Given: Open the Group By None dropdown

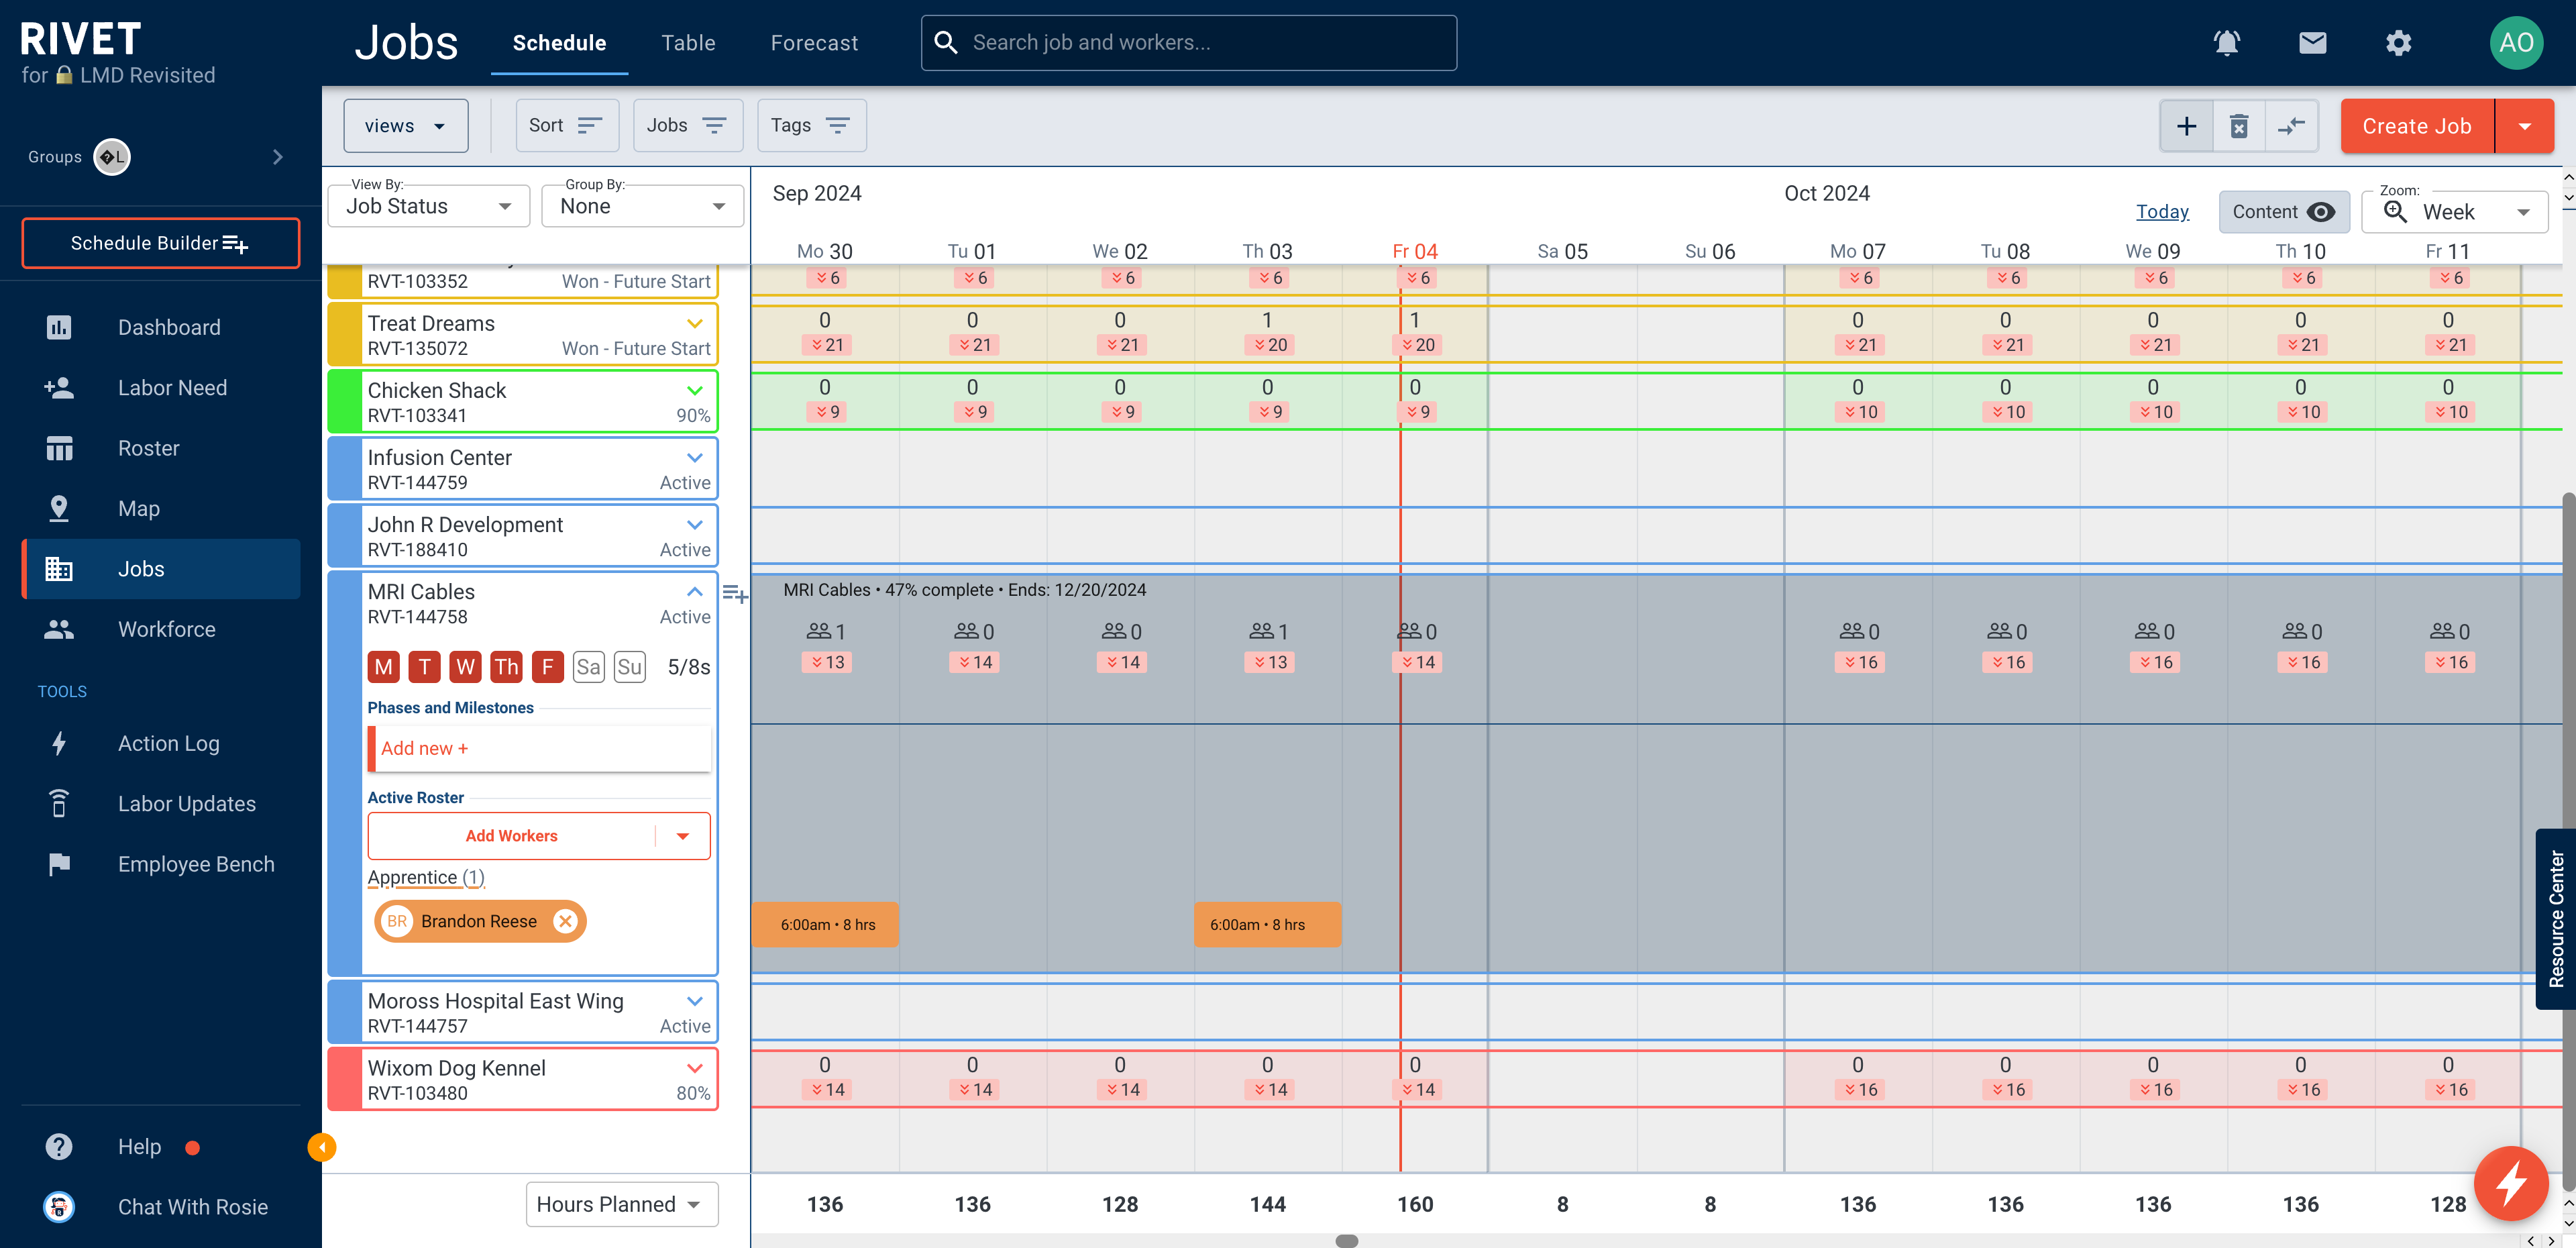Looking at the screenshot, I should [642, 206].
